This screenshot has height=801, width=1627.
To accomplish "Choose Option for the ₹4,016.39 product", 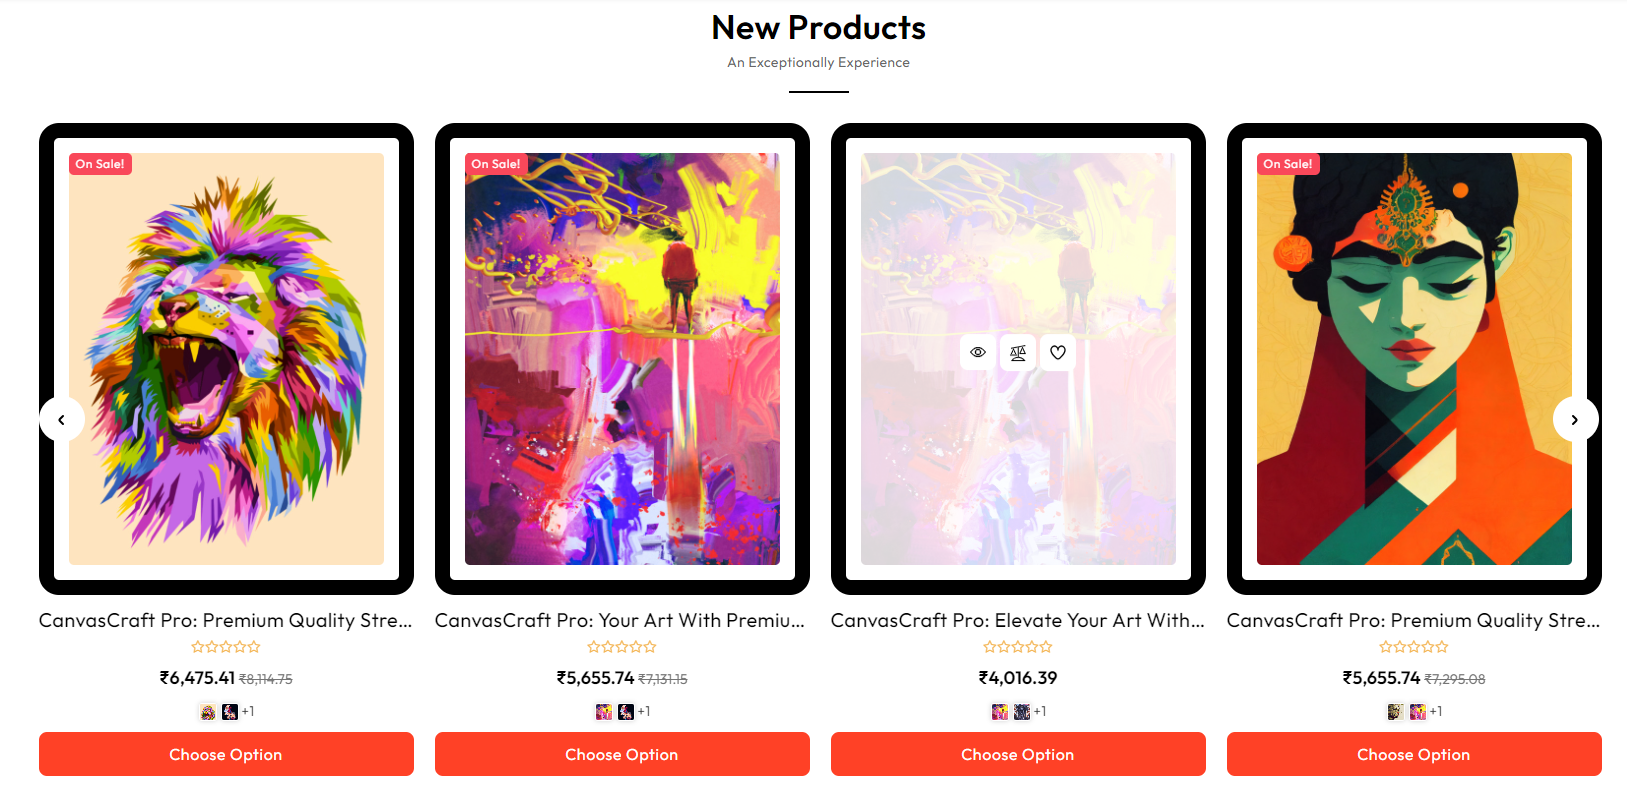I will pos(1018,754).
